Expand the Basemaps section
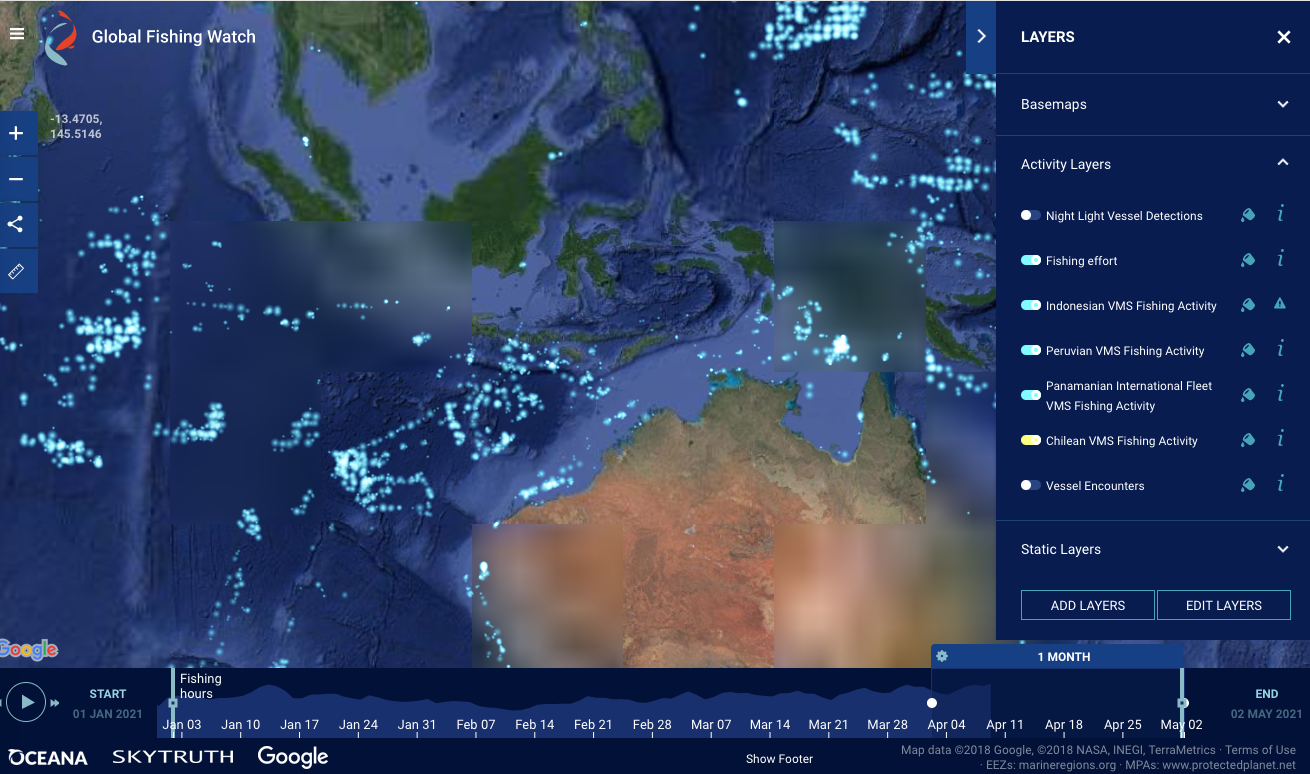The image size is (1310, 774). point(1282,104)
